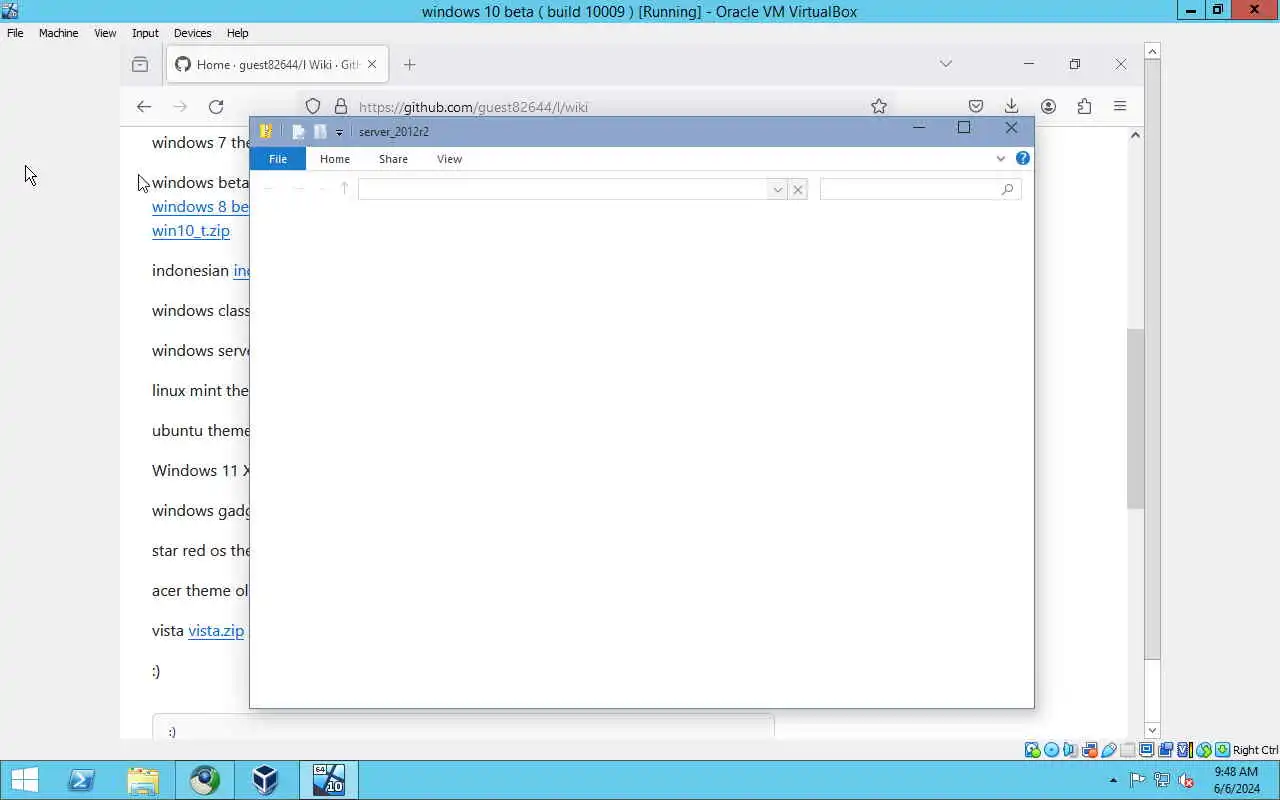The image size is (1280, 800).
Task: Click the New folder icon in Explorer title bar
Action: (320, 131)
